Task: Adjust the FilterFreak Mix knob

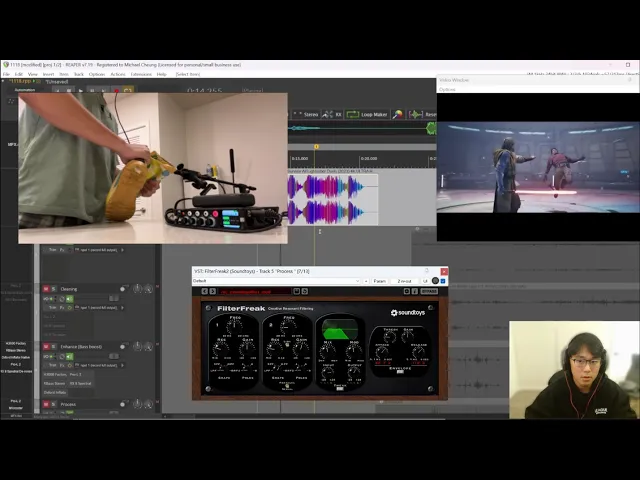Action: [x=328, y=350]
